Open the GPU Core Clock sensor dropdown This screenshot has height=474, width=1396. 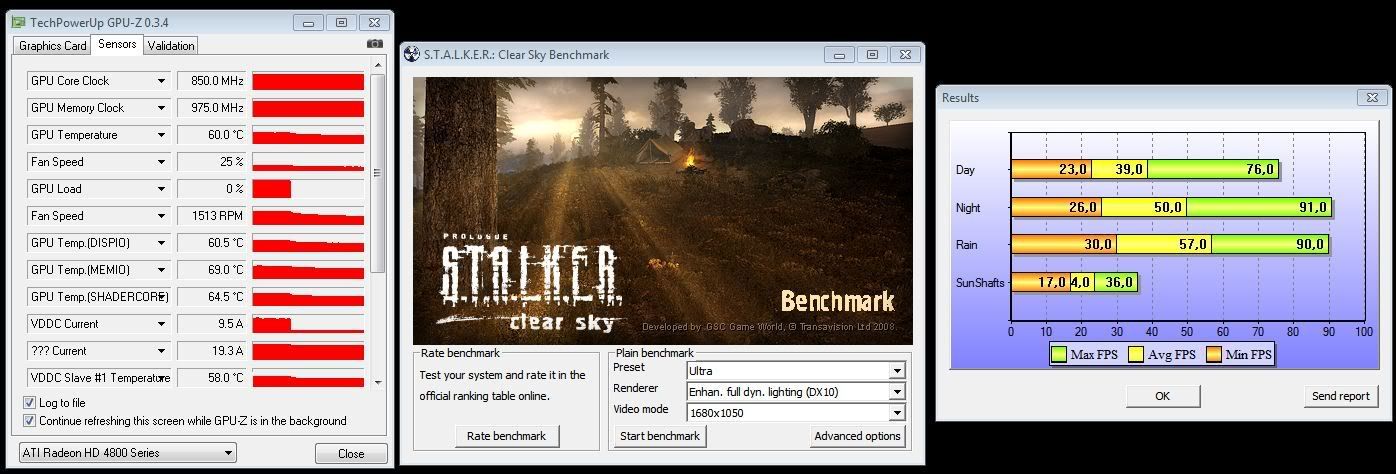click(x=161, y=81)
